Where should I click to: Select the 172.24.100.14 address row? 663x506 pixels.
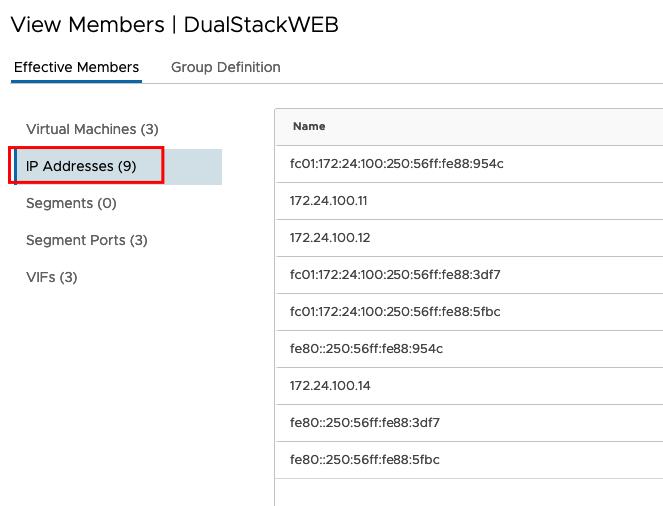pyautogui.click(x=469, y=386)
